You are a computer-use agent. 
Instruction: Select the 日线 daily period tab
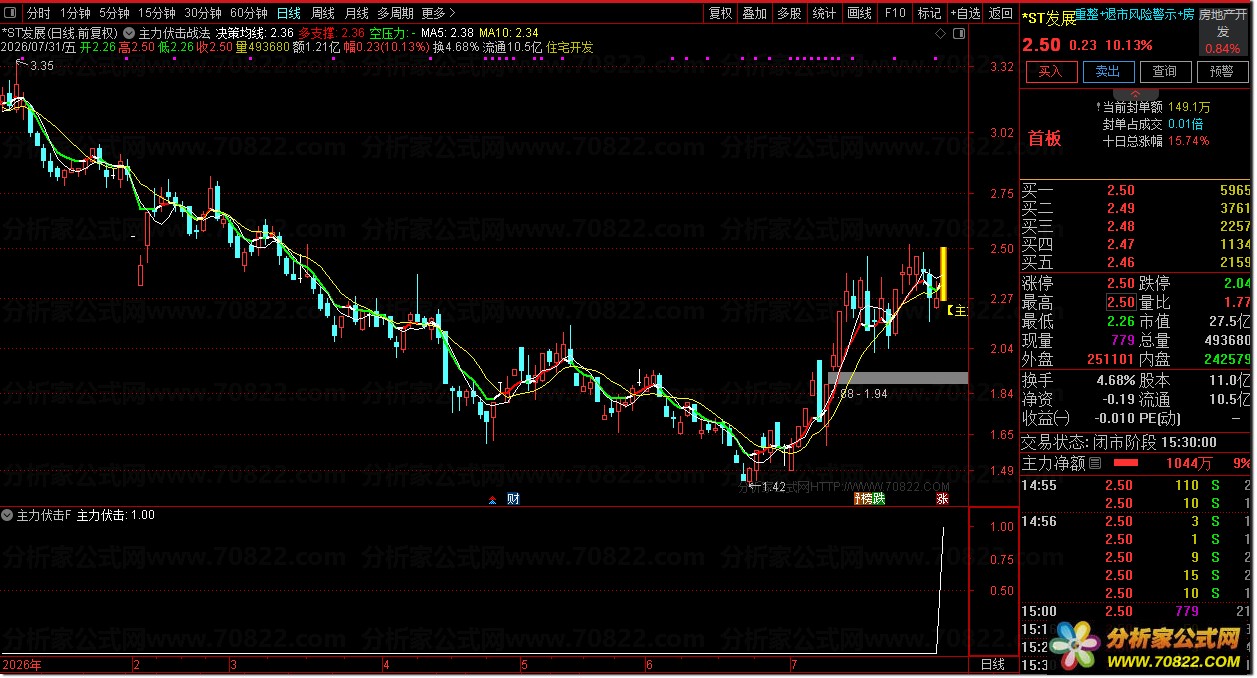click(289, 13)
